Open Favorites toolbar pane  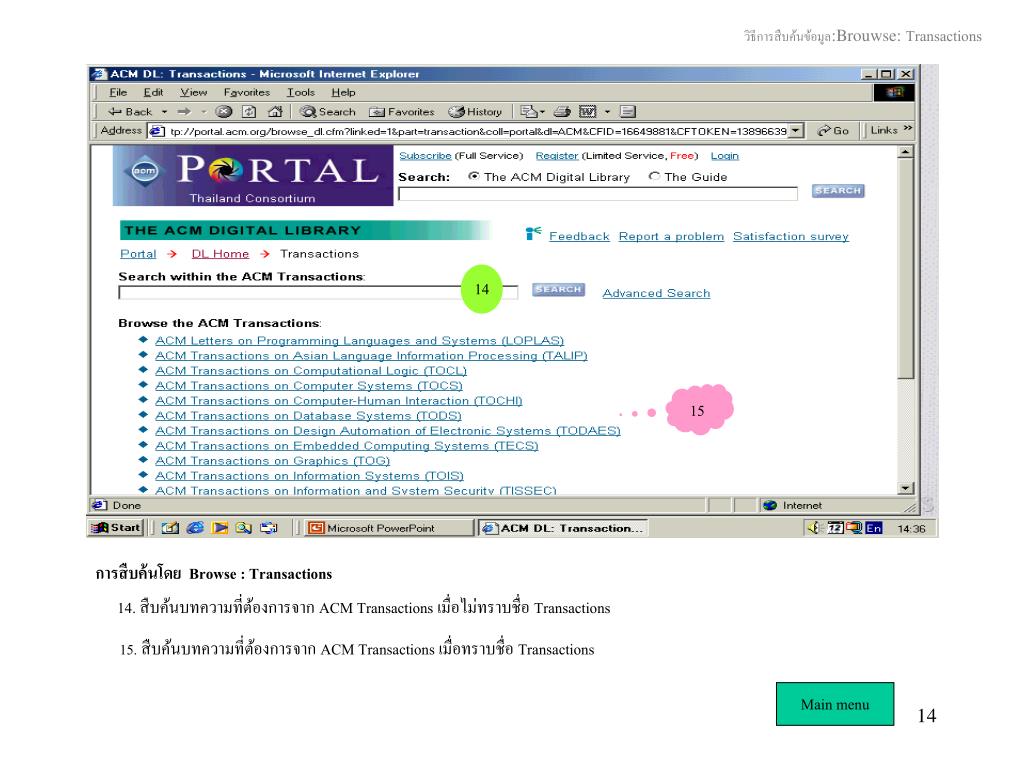(x=402, y=112)
